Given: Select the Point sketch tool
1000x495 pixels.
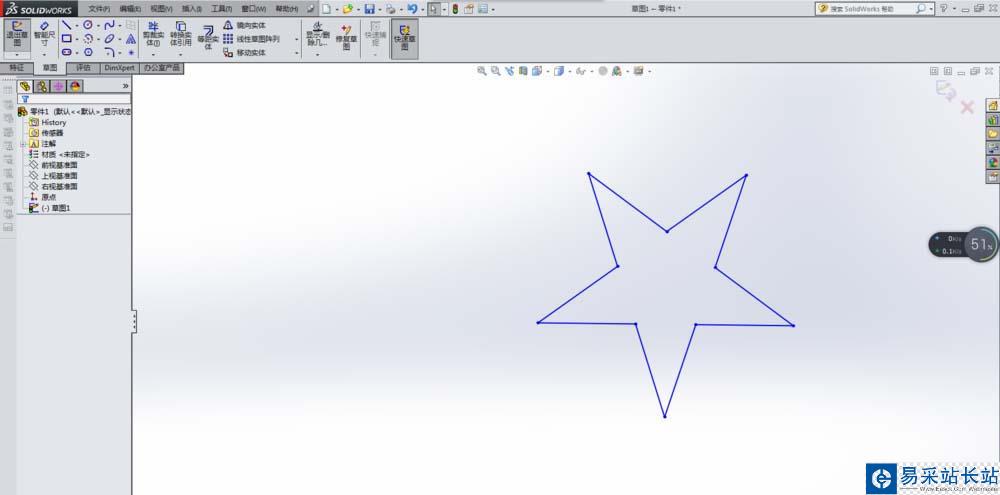Looking at the screenshot, I should point(131,52).
